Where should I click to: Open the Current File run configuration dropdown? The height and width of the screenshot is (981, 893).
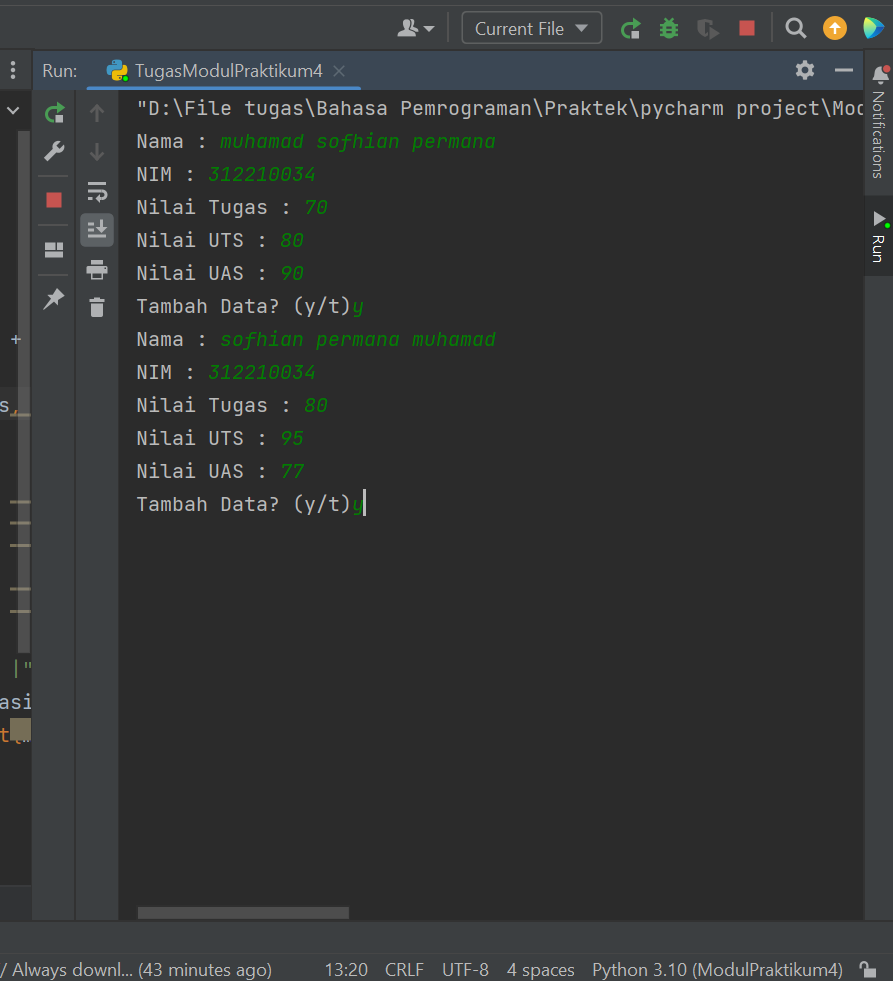pos(531,28)
